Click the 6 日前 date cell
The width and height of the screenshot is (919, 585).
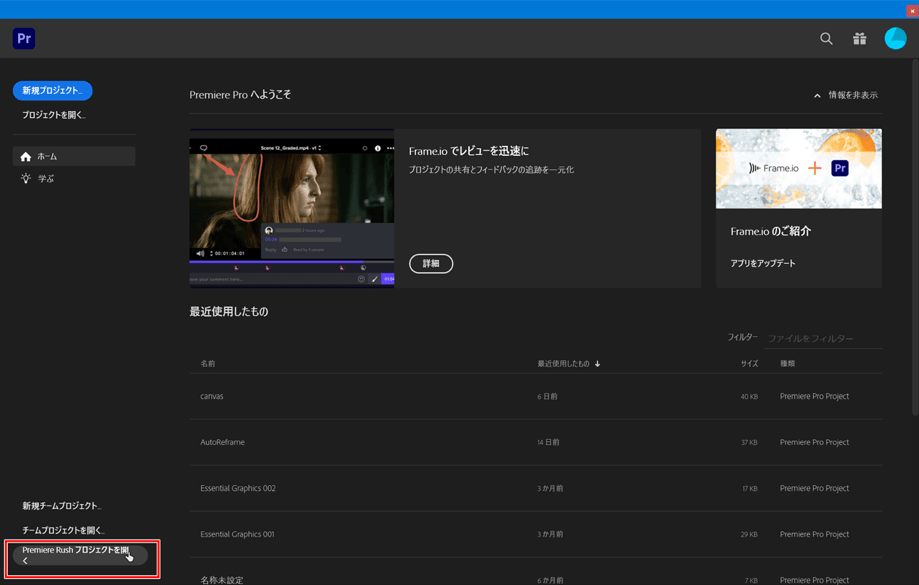click(547, 397)
